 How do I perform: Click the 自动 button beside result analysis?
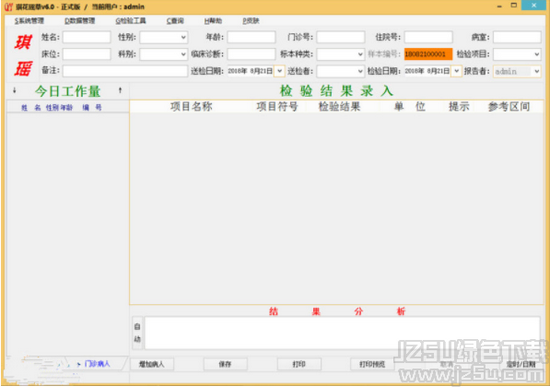(x=137, y=333)
